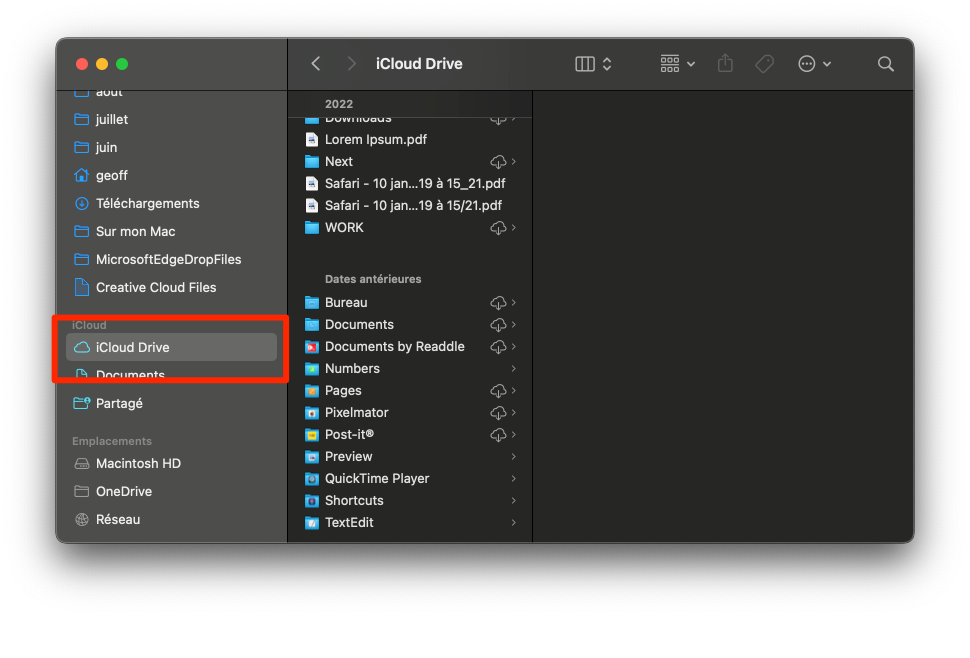Go forward with the right chevron button

pos(351,64)
